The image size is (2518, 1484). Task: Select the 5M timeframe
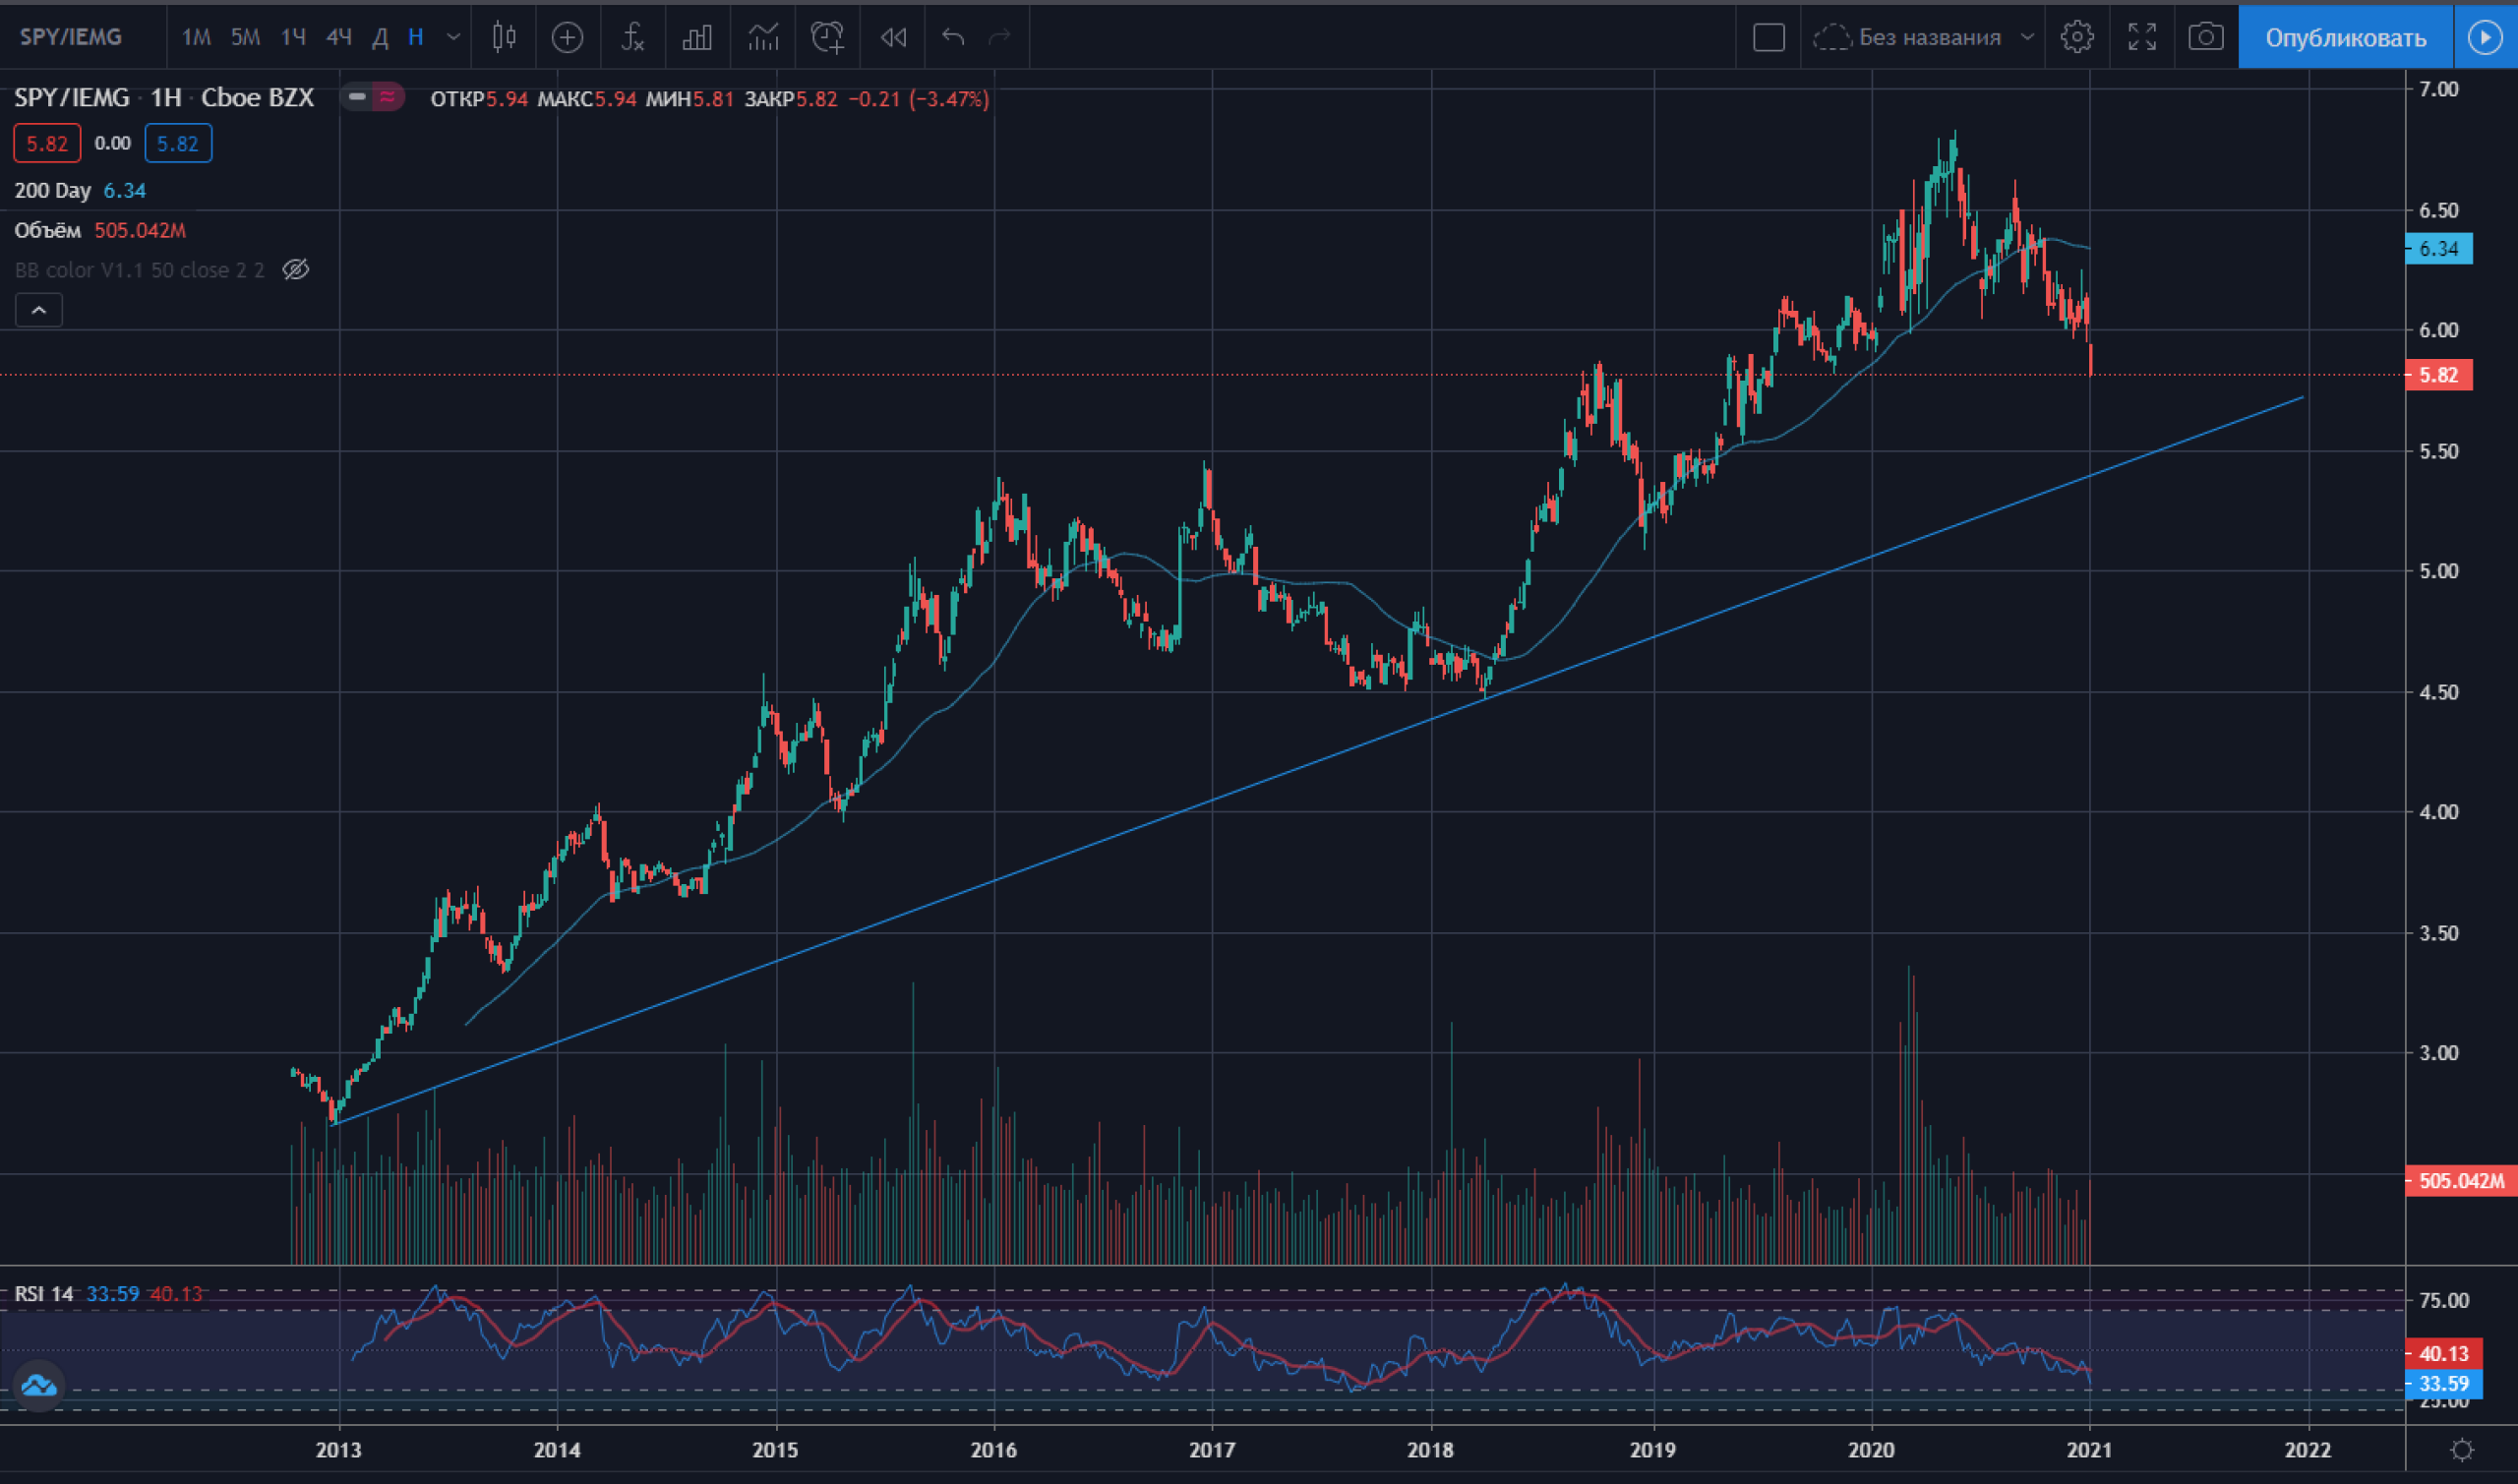(x=245, y=37)
